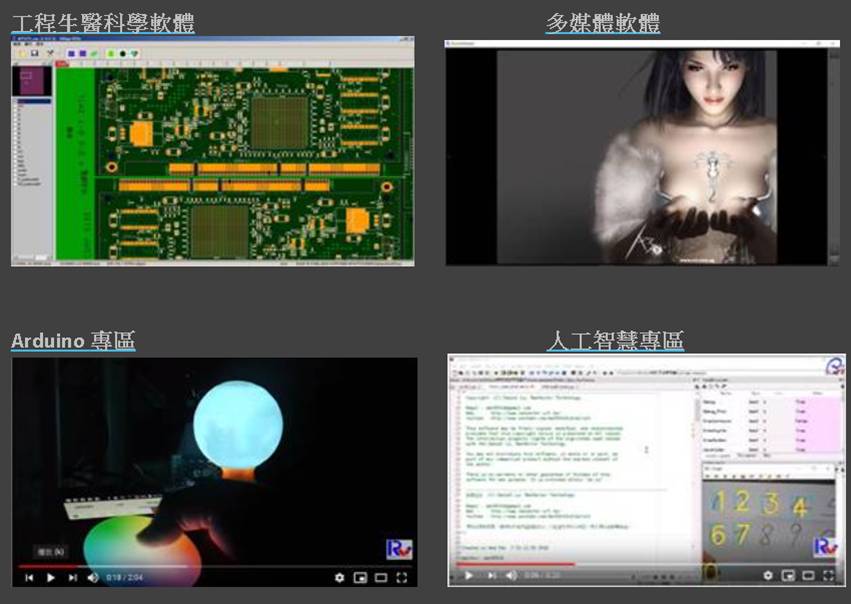Click the PCB layout software screenshot
Image resolution: width=851 pixels, height=604 pixels.
(x=213, y=152)
